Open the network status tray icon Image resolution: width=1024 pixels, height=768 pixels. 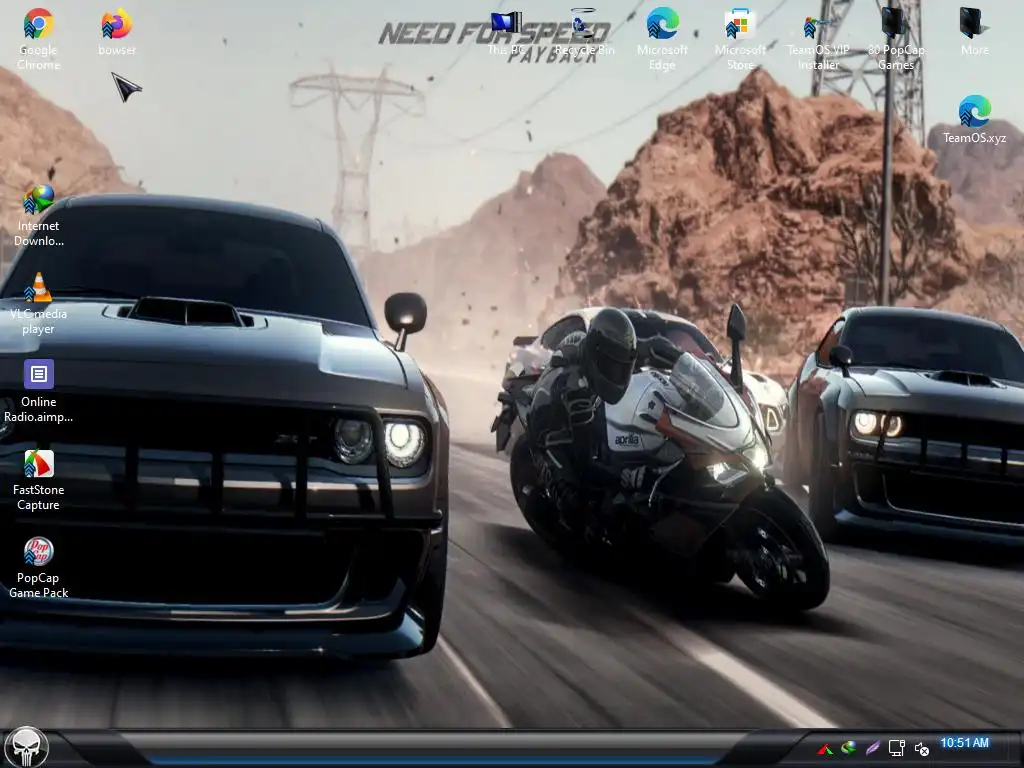click(897, 748)
